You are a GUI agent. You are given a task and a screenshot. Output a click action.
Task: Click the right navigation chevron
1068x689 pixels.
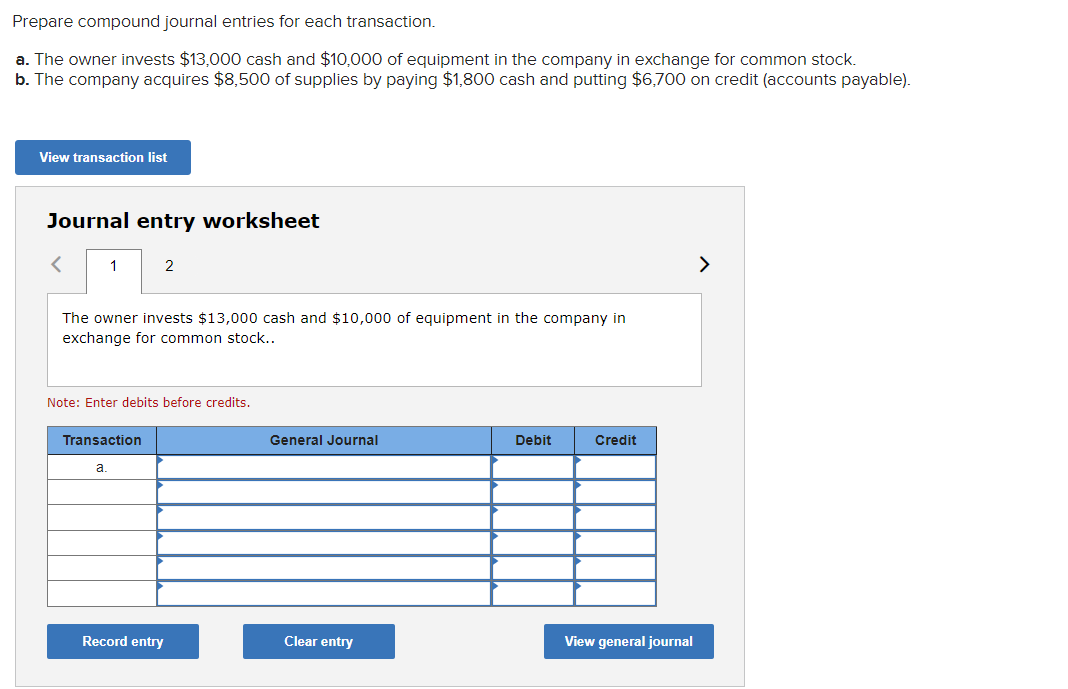tap(704, 264)
